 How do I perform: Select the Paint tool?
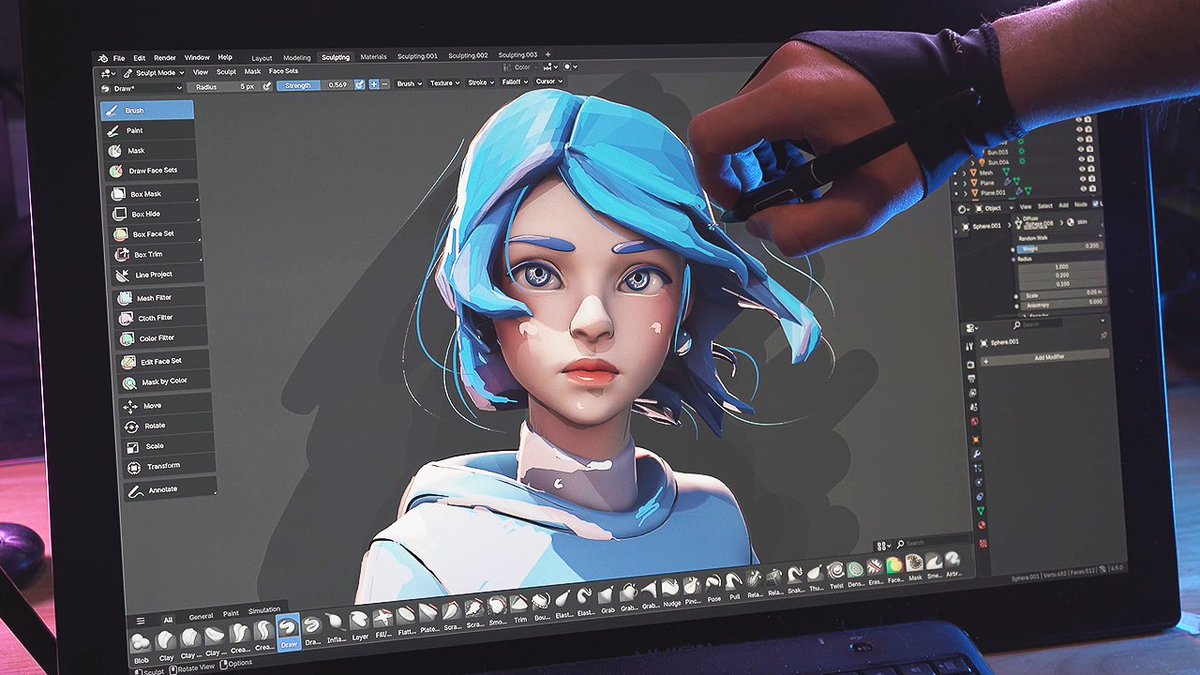[x=149, y=130]
